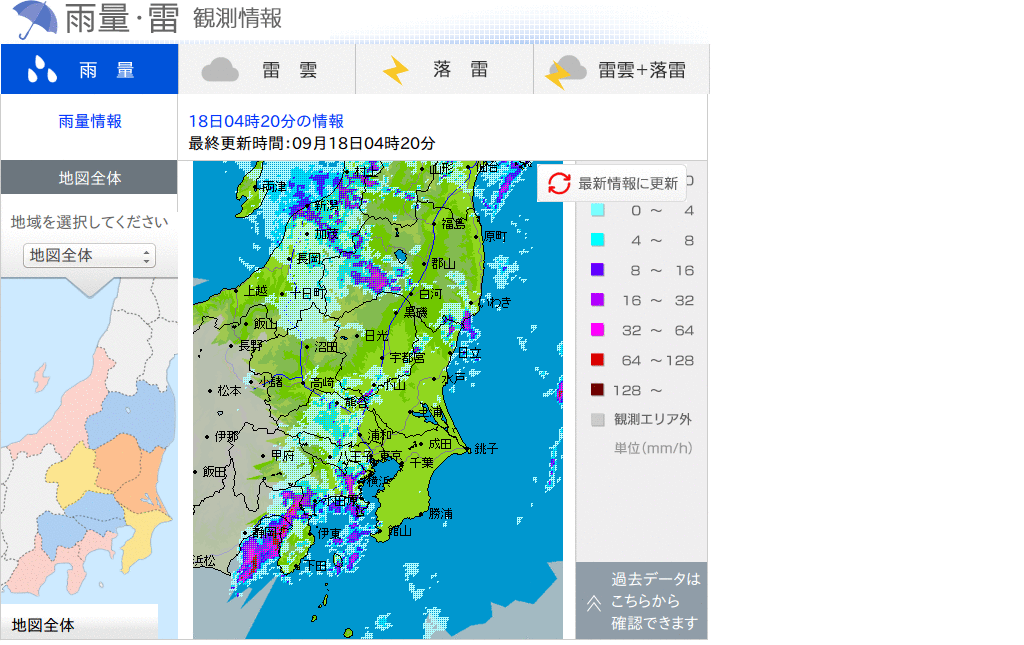Switch to the 雷雲 thundercloud tab

click(267, 69)
